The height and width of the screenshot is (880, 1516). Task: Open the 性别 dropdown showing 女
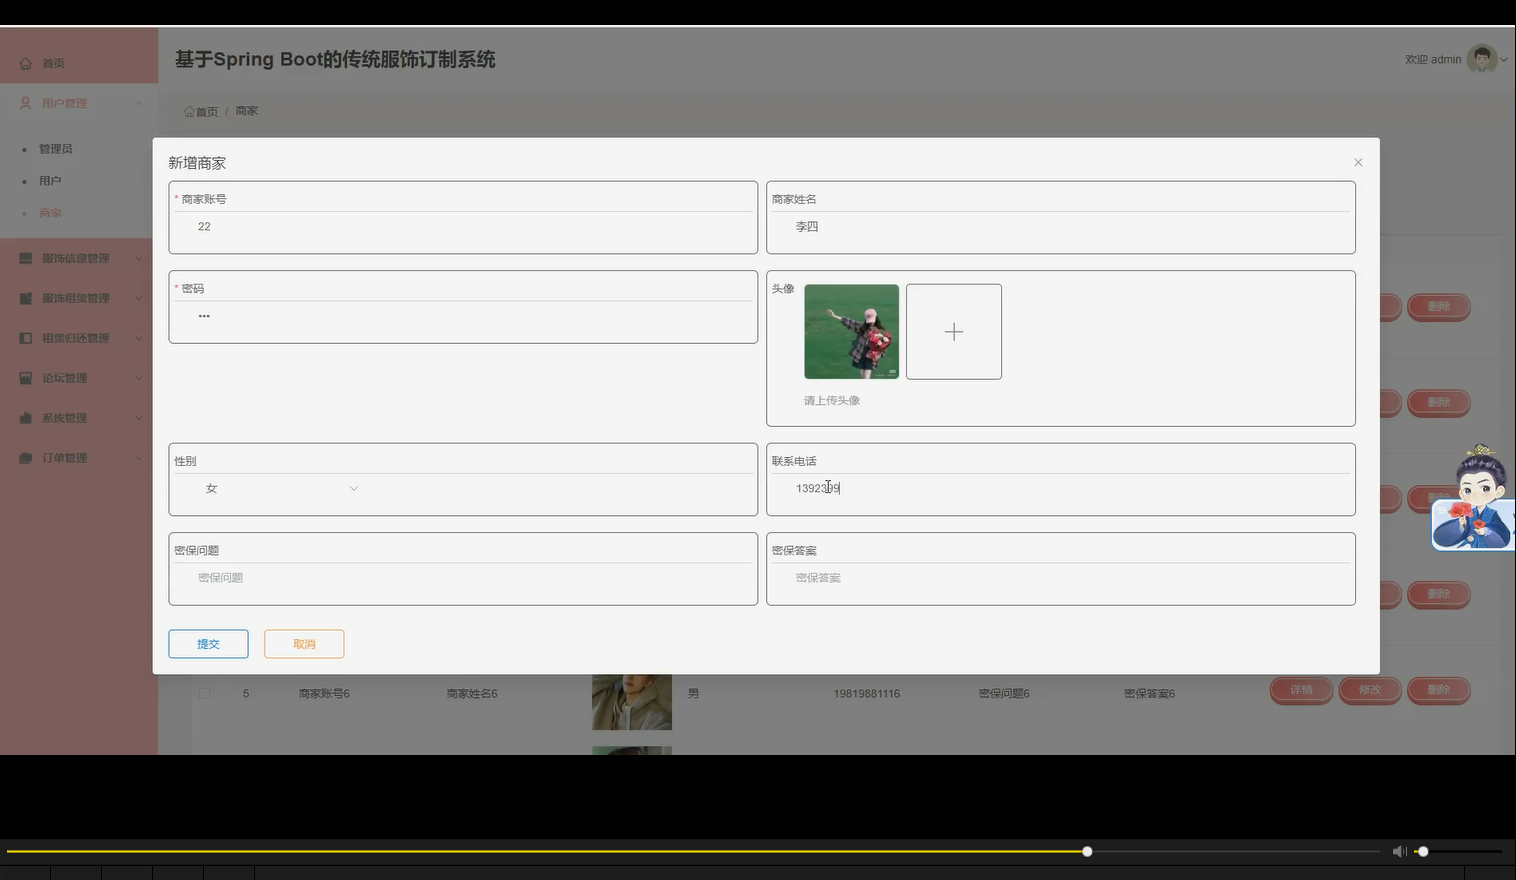282,488
